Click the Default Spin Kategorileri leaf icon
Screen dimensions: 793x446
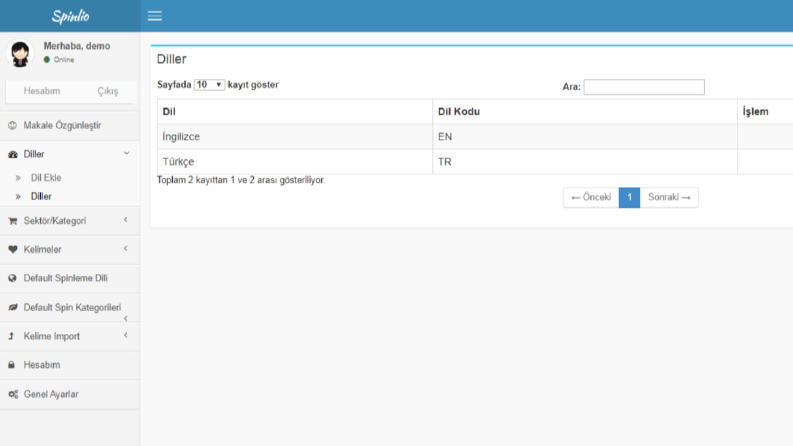pos(13,307)
